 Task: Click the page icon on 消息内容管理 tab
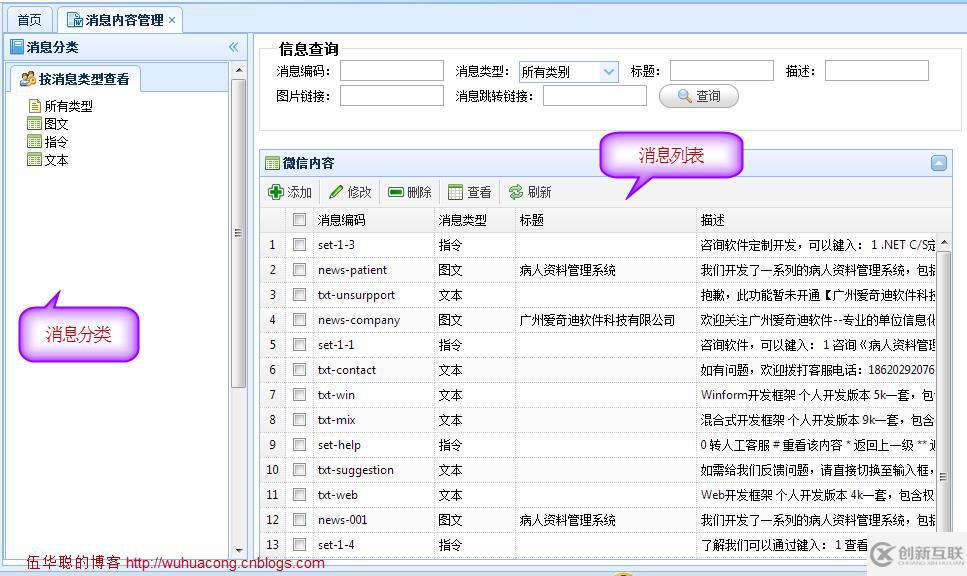point(75,20)
